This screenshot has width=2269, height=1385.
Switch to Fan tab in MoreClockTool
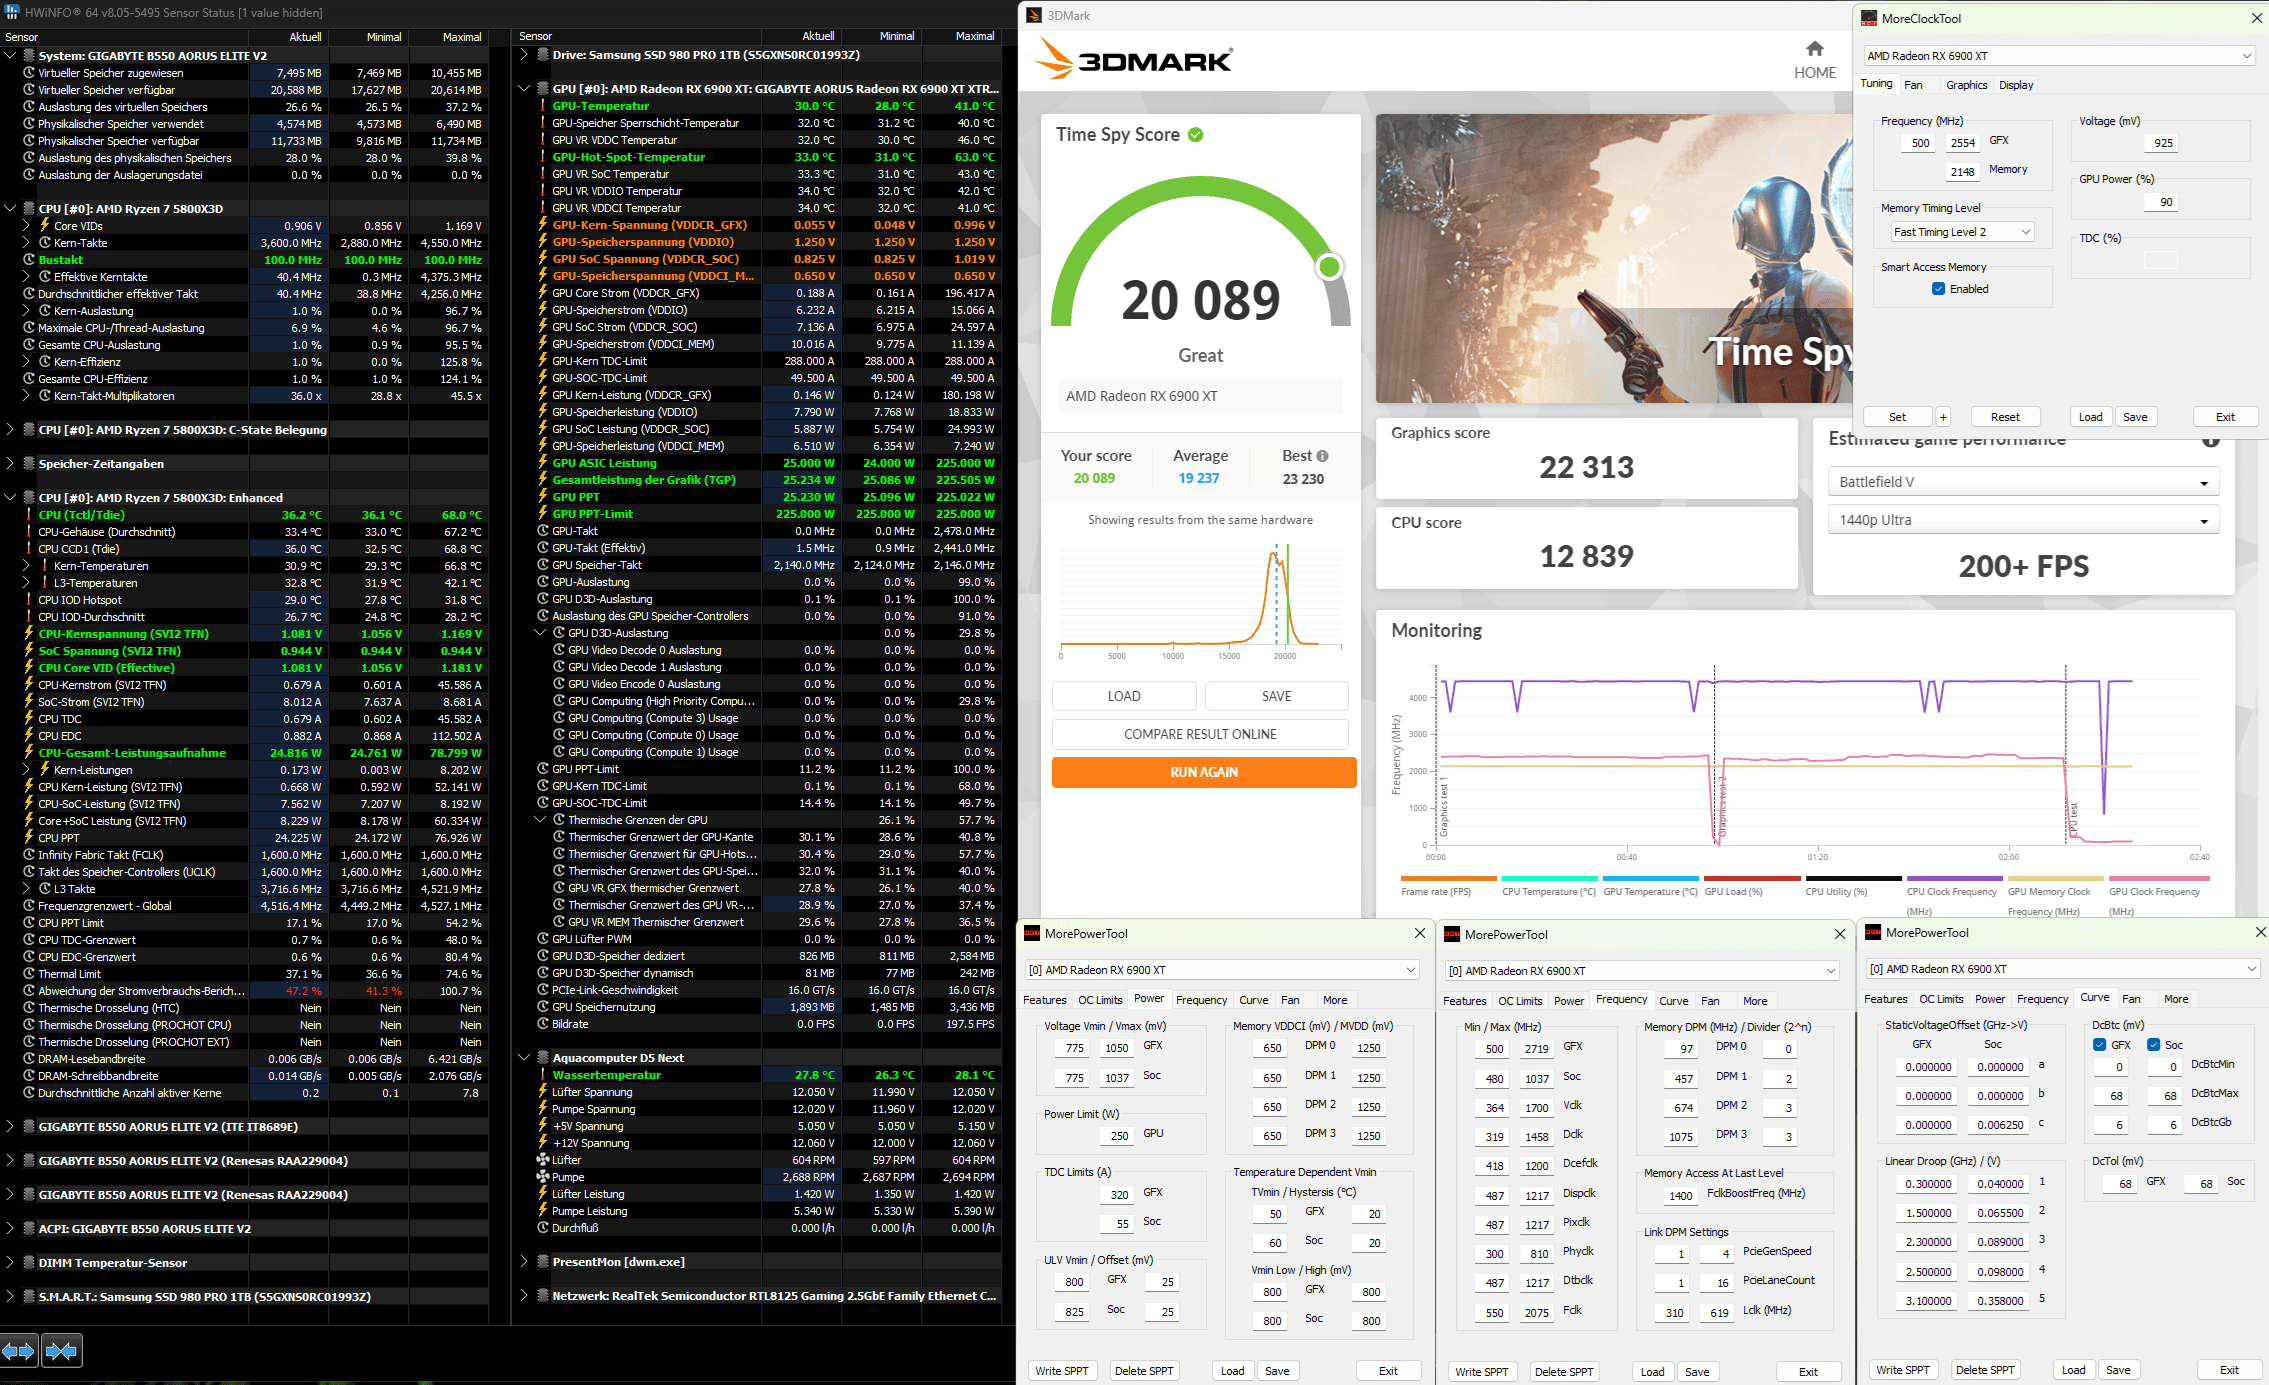(1913, 85)
